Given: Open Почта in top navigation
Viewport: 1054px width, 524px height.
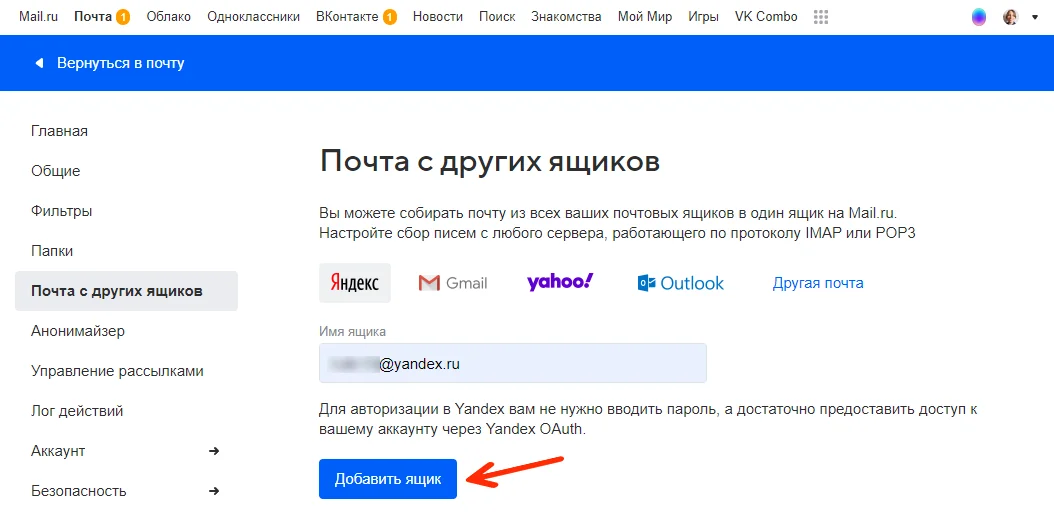Looking at the screenshot, I should pos(93,17).
